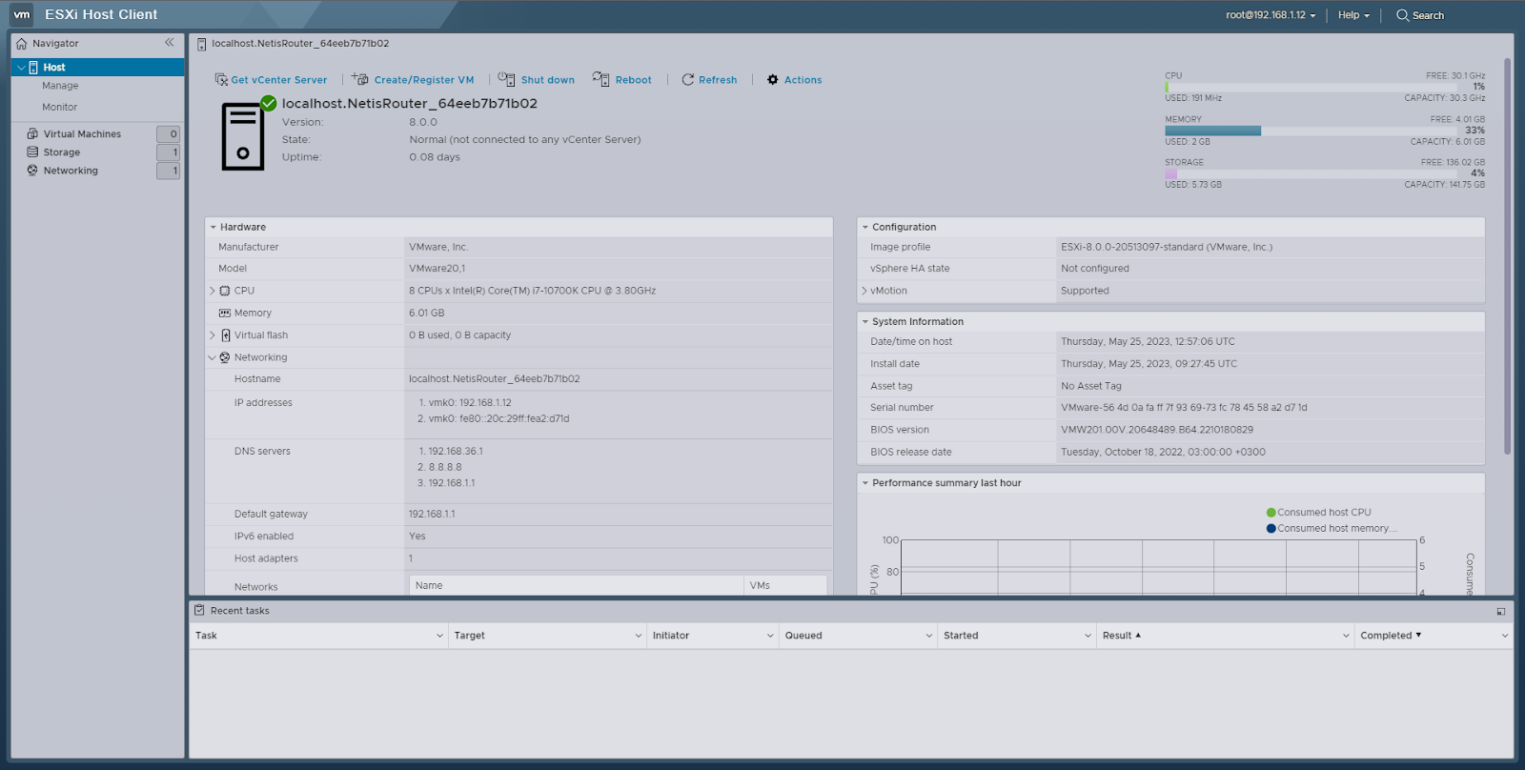Open the root@192.168.1.12 user dropdown
Image resolution: width=1525 pixels, height=770 pixels.
pyautogui.click(x=1271, y=15)
